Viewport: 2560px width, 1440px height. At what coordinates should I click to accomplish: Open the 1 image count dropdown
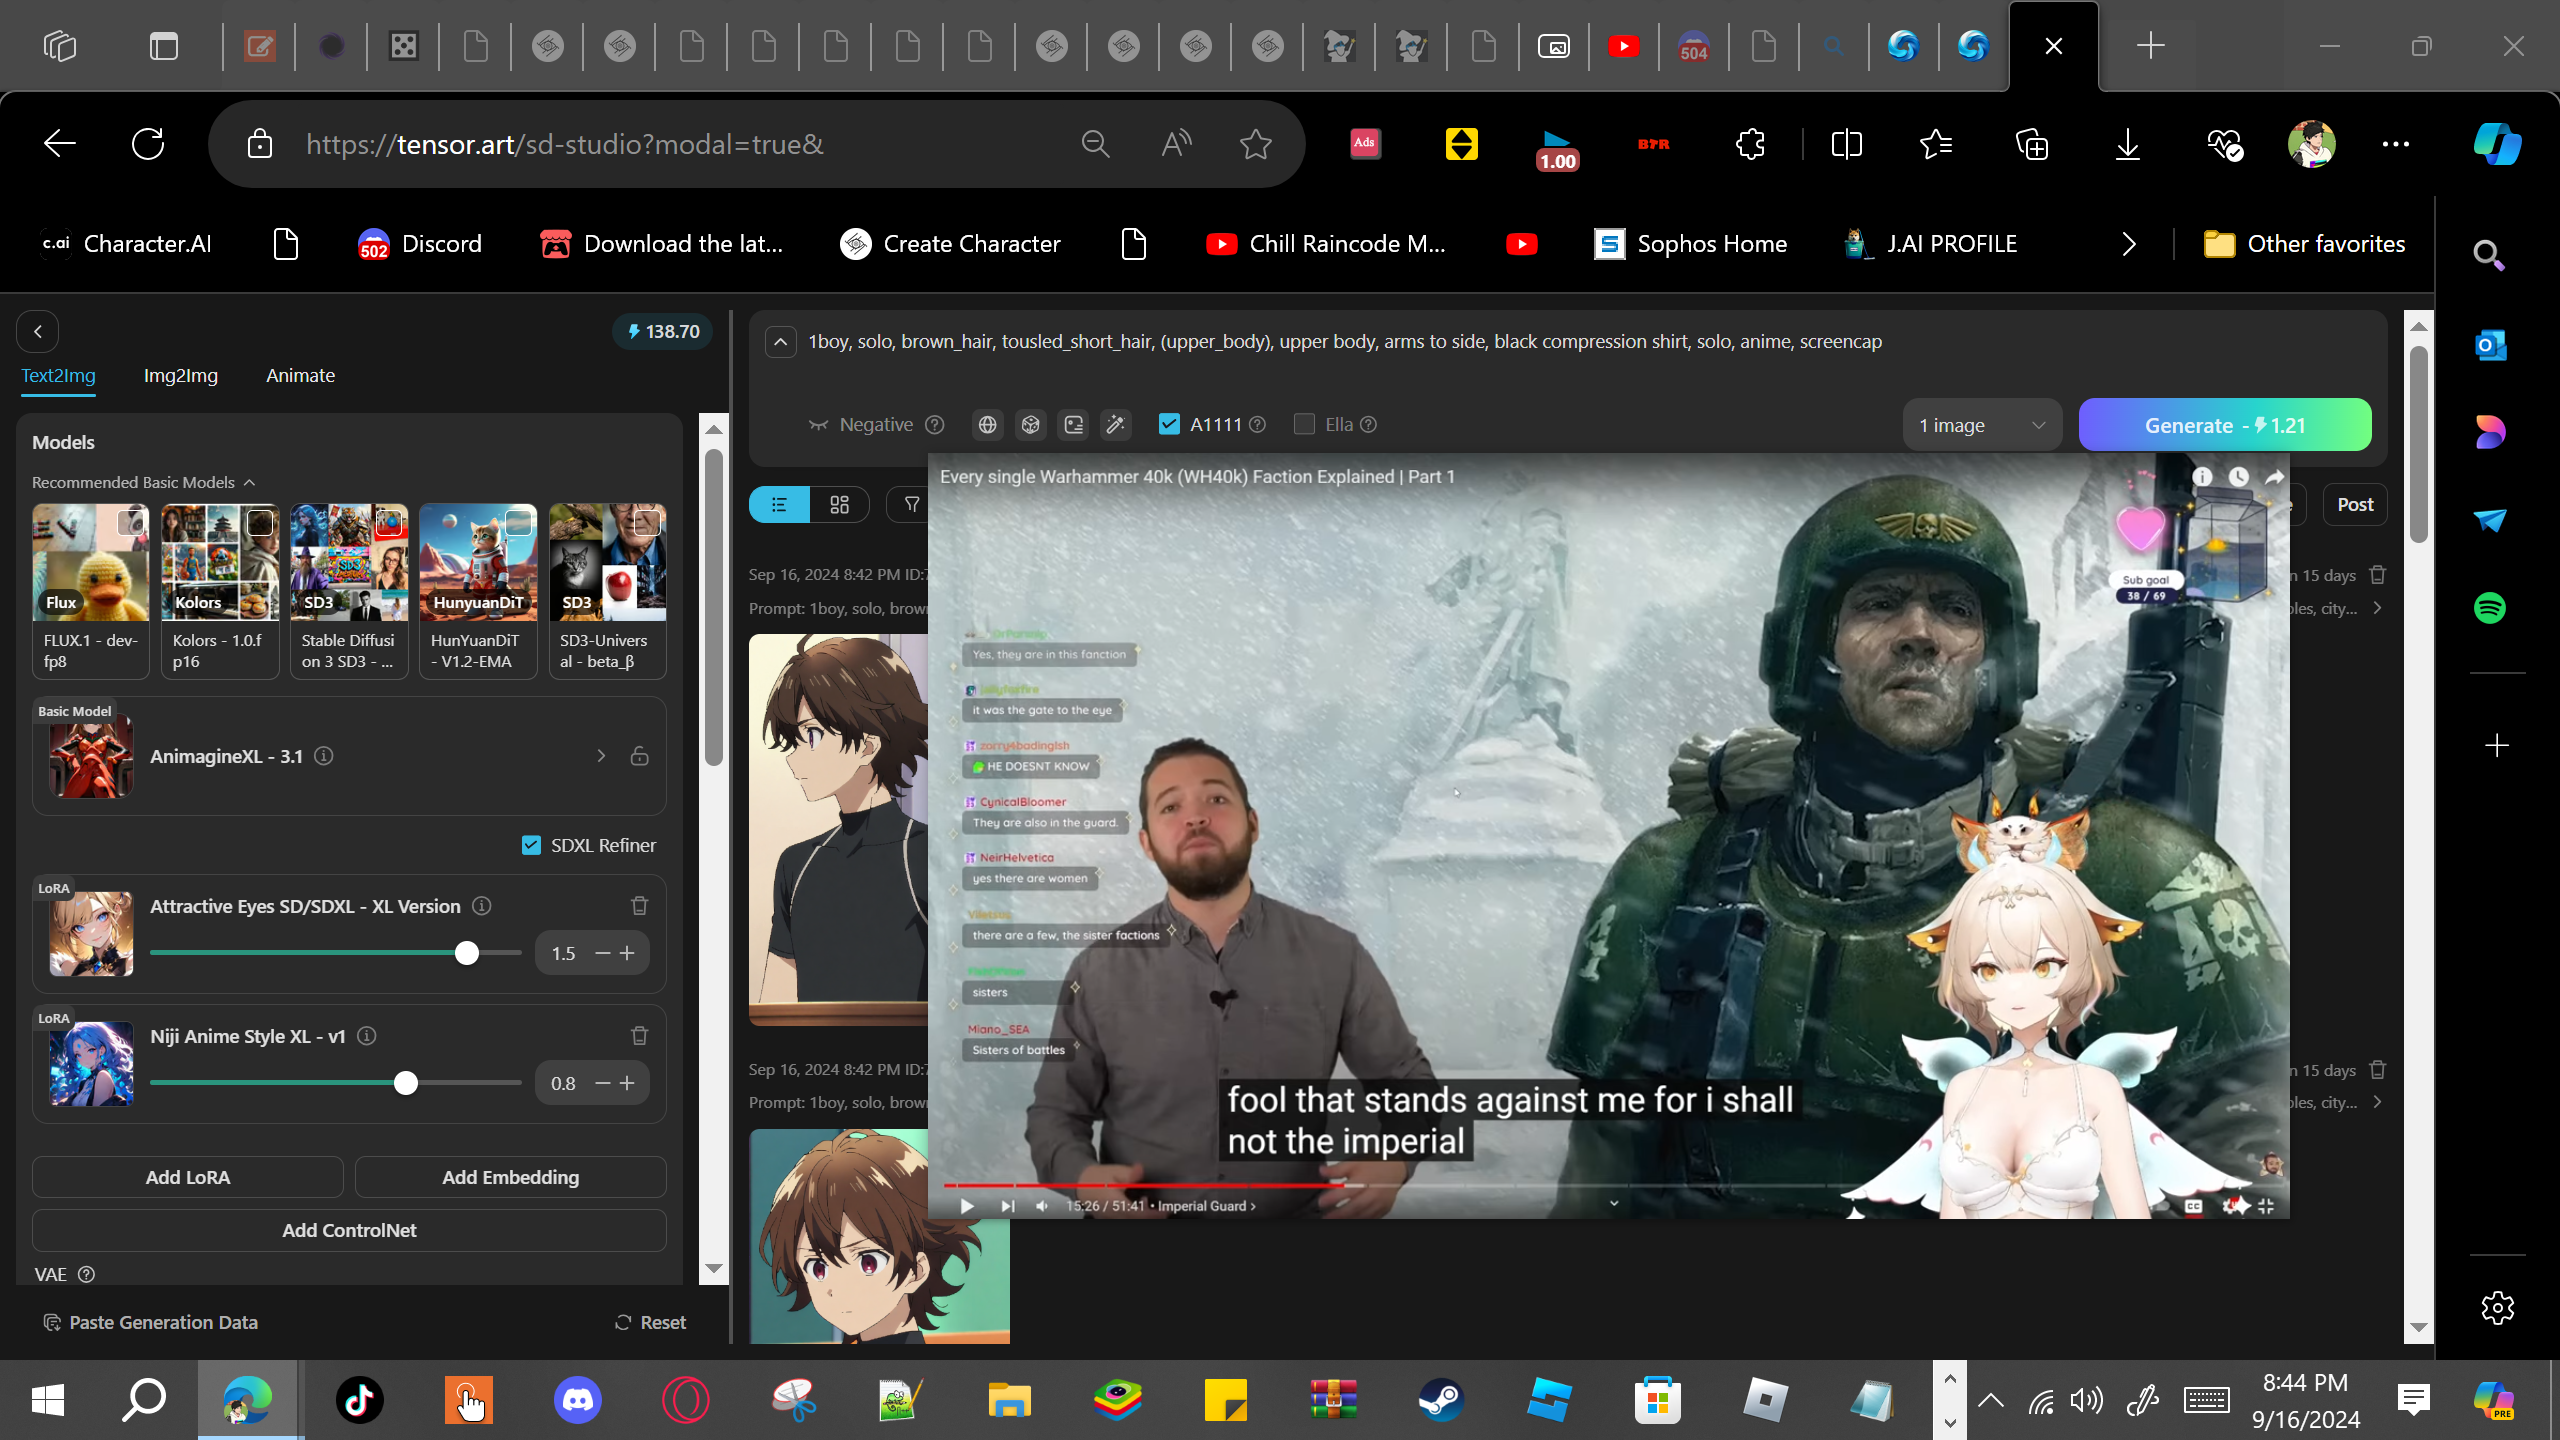point(1982,425)
